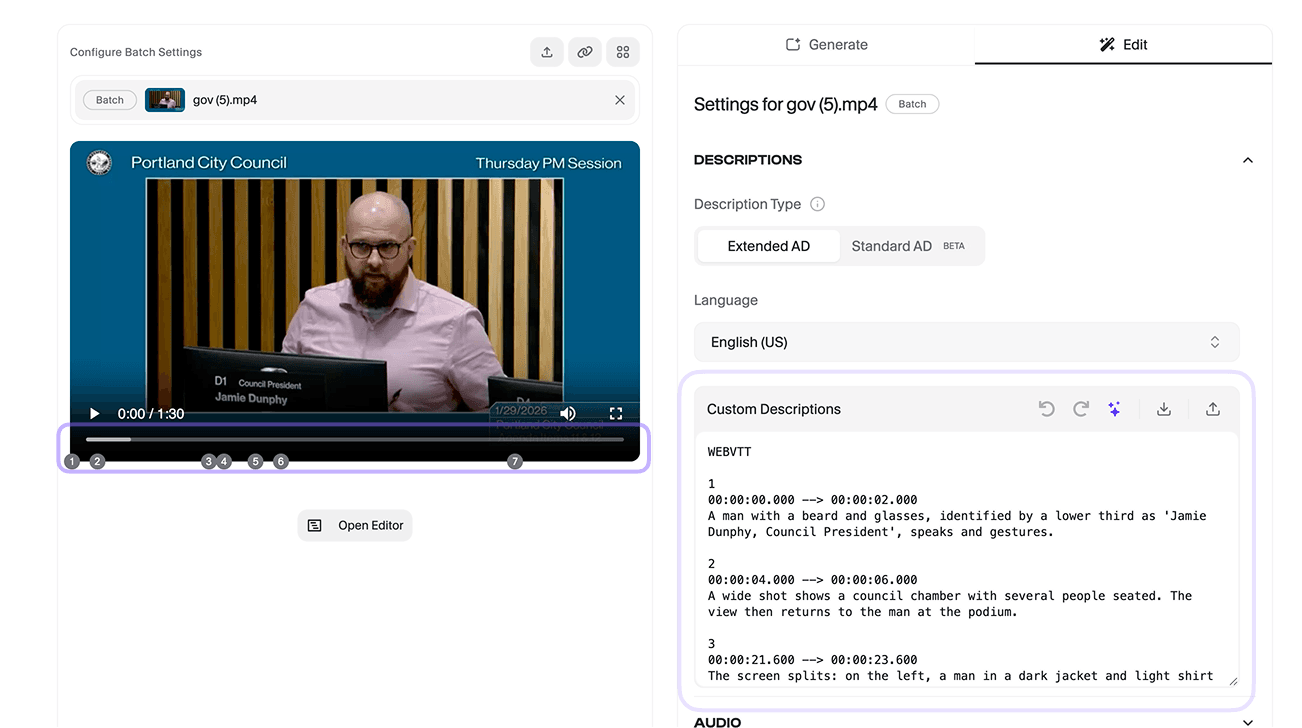Remove gov (5).mp4 using the X icon
Image resolution: width=1302 pixels, height=728 pixels.
(x=620, y=100)
